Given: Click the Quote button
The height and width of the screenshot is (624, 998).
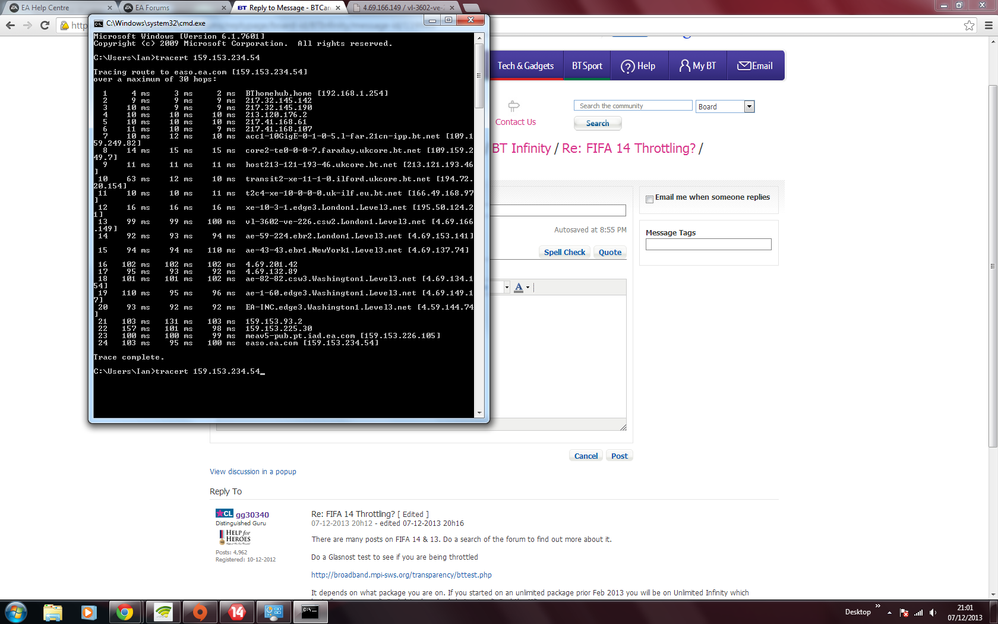Looking at the screenshot, I should 610,252.
